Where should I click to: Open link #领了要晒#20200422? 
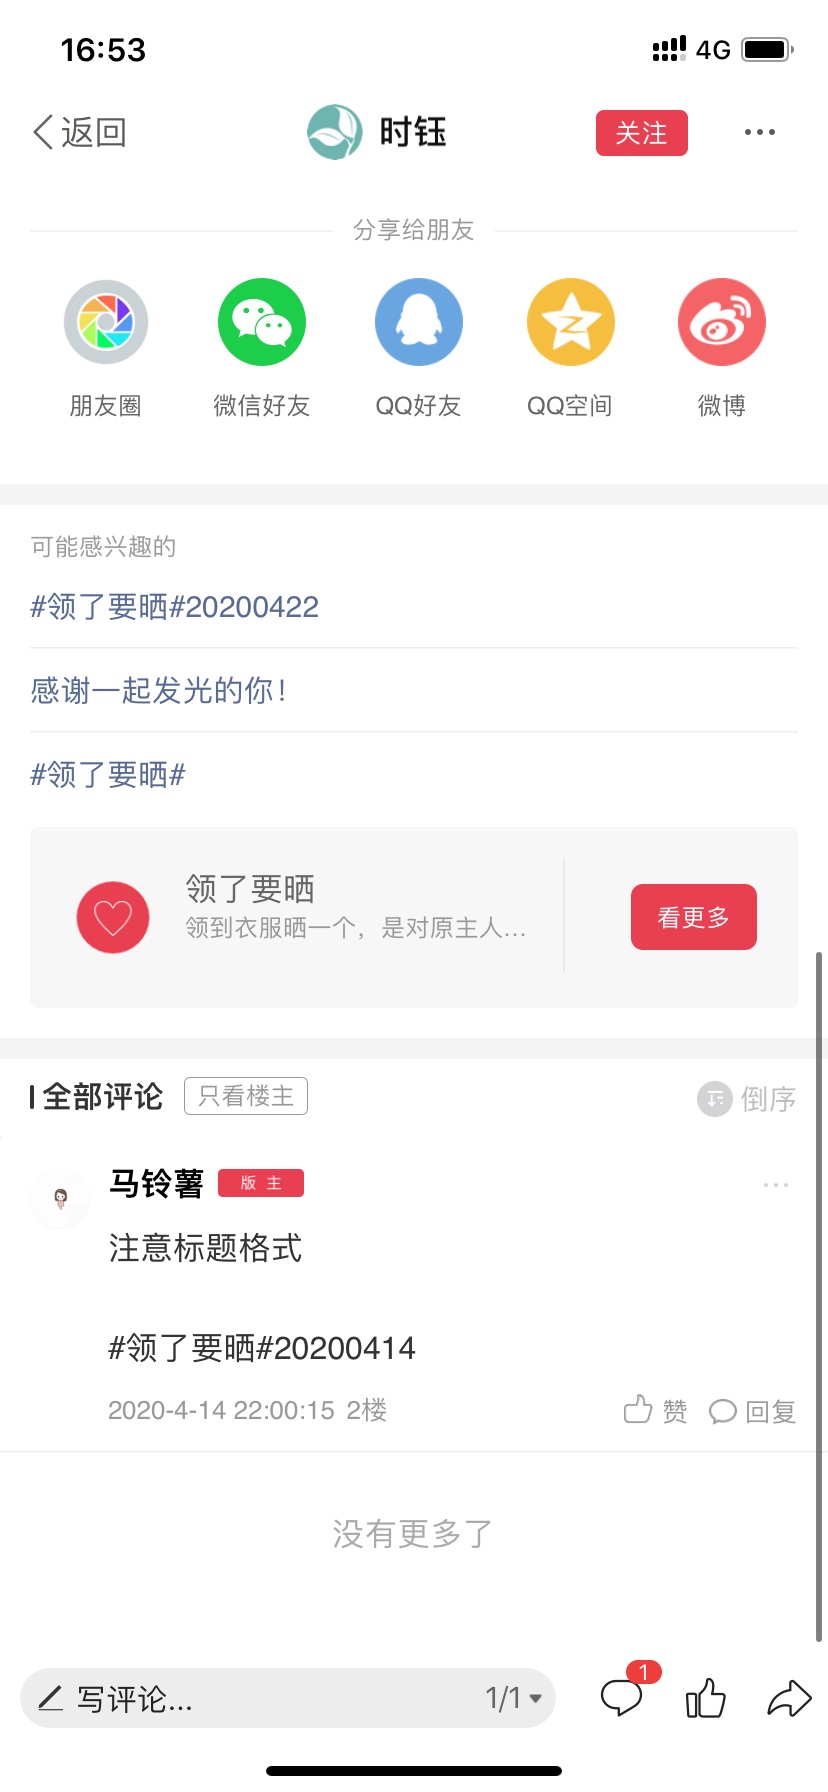click(175, 606)
